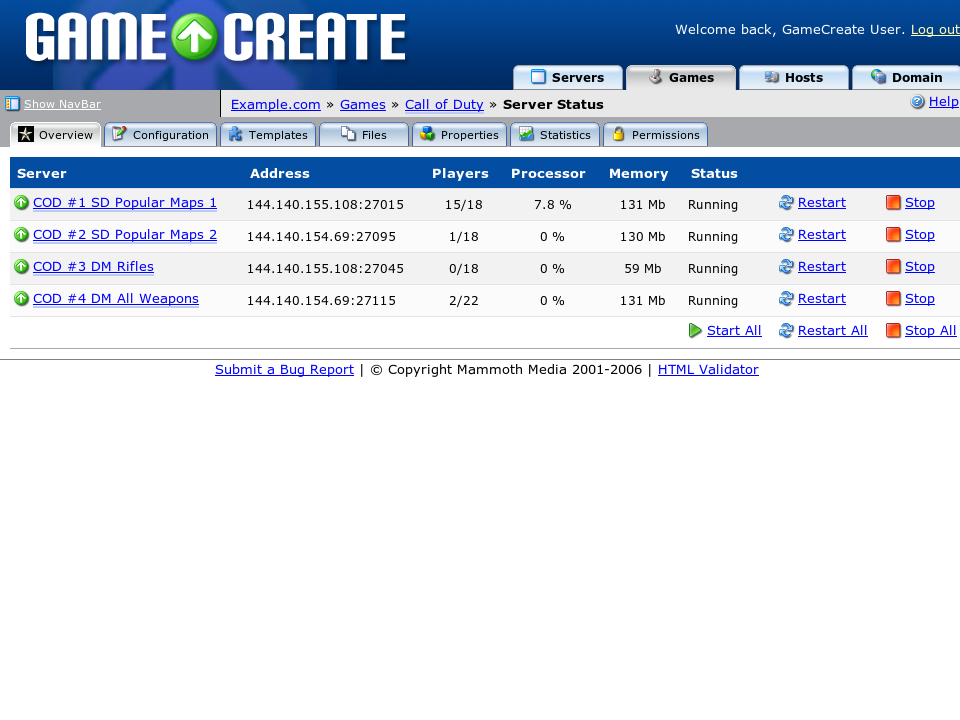Open the Submit a Bug Report link

click(x=284, y=370)
